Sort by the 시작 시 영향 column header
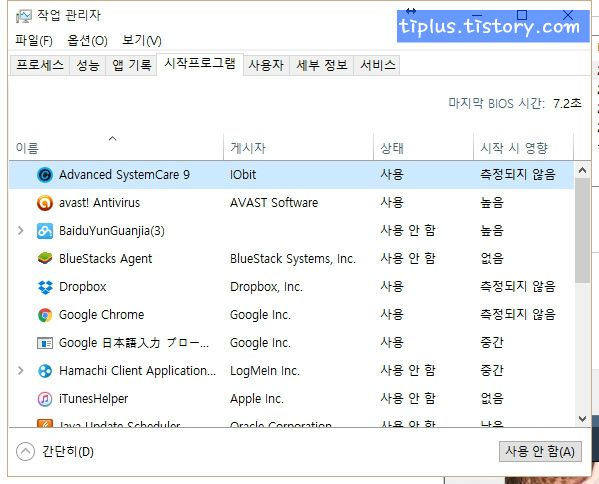The image size is (599, 484). point(523,148)
